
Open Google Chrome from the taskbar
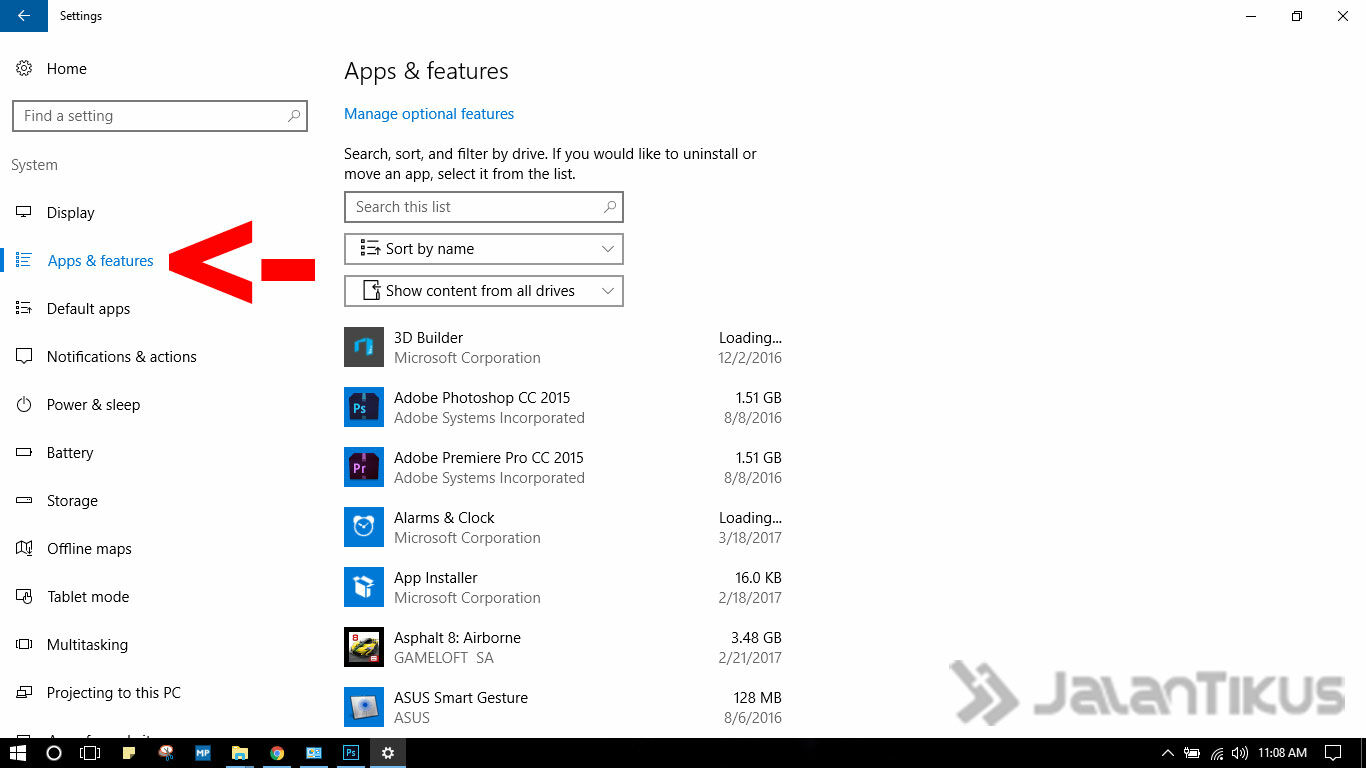pyautogui.click(x=277, y=753)
